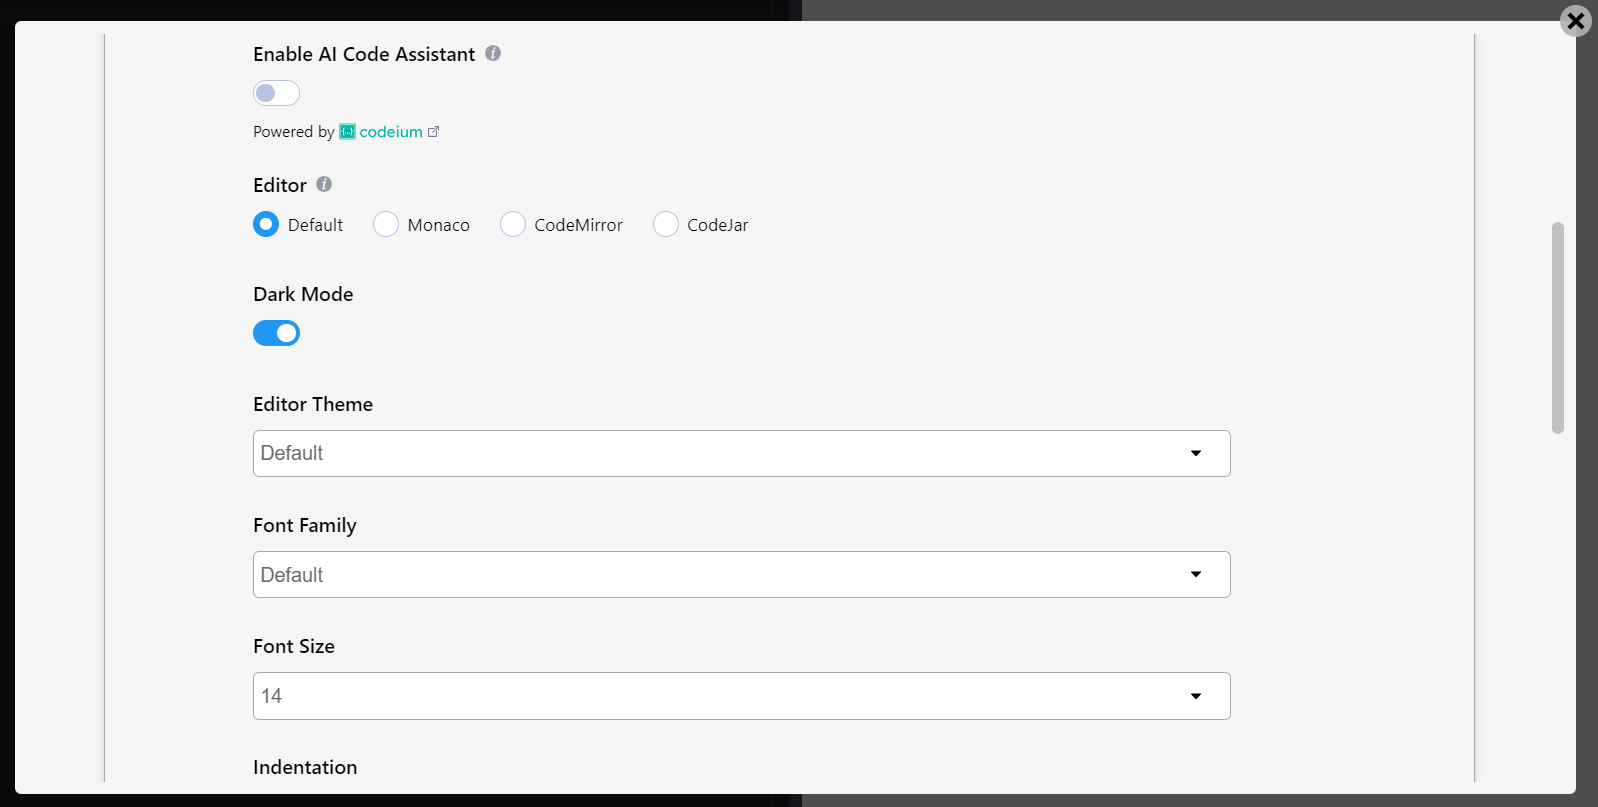The image size is (1598, 807).
Task: Click the Editor Theme dropdown arrow
Action: click(x=1195, y=453)
